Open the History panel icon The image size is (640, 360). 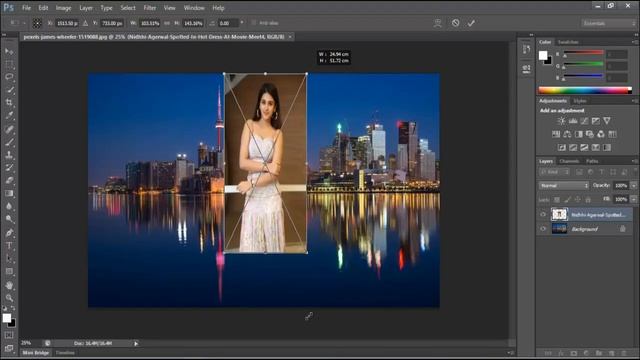click(527, 50)
